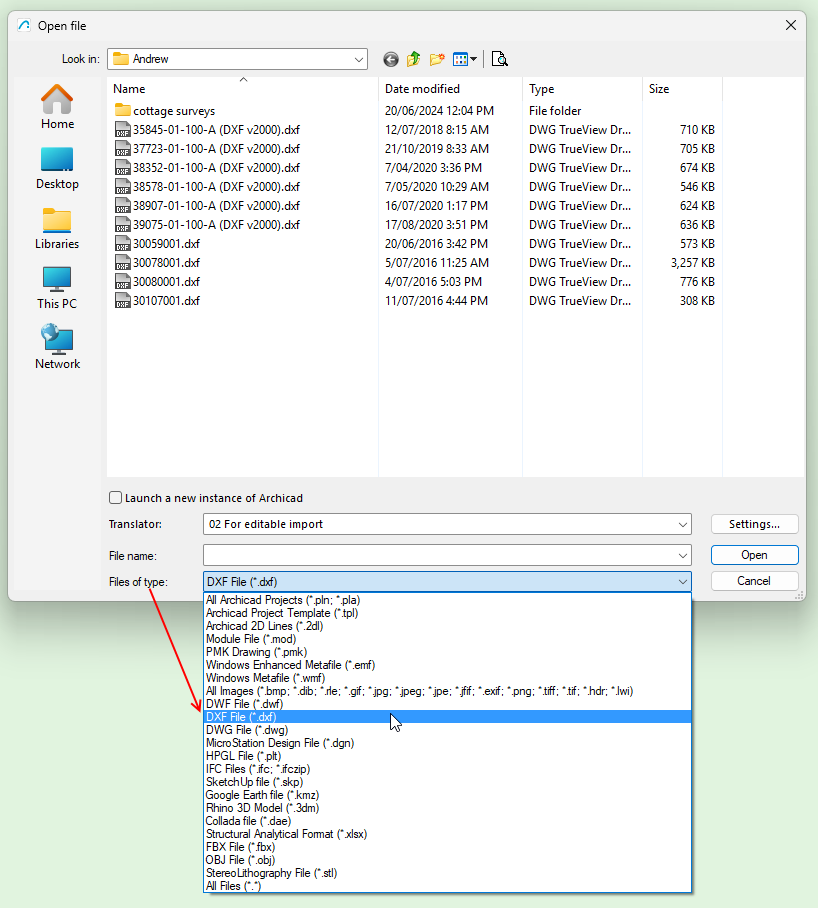Choose FBX File (*.fbx) type

[447, 847]
